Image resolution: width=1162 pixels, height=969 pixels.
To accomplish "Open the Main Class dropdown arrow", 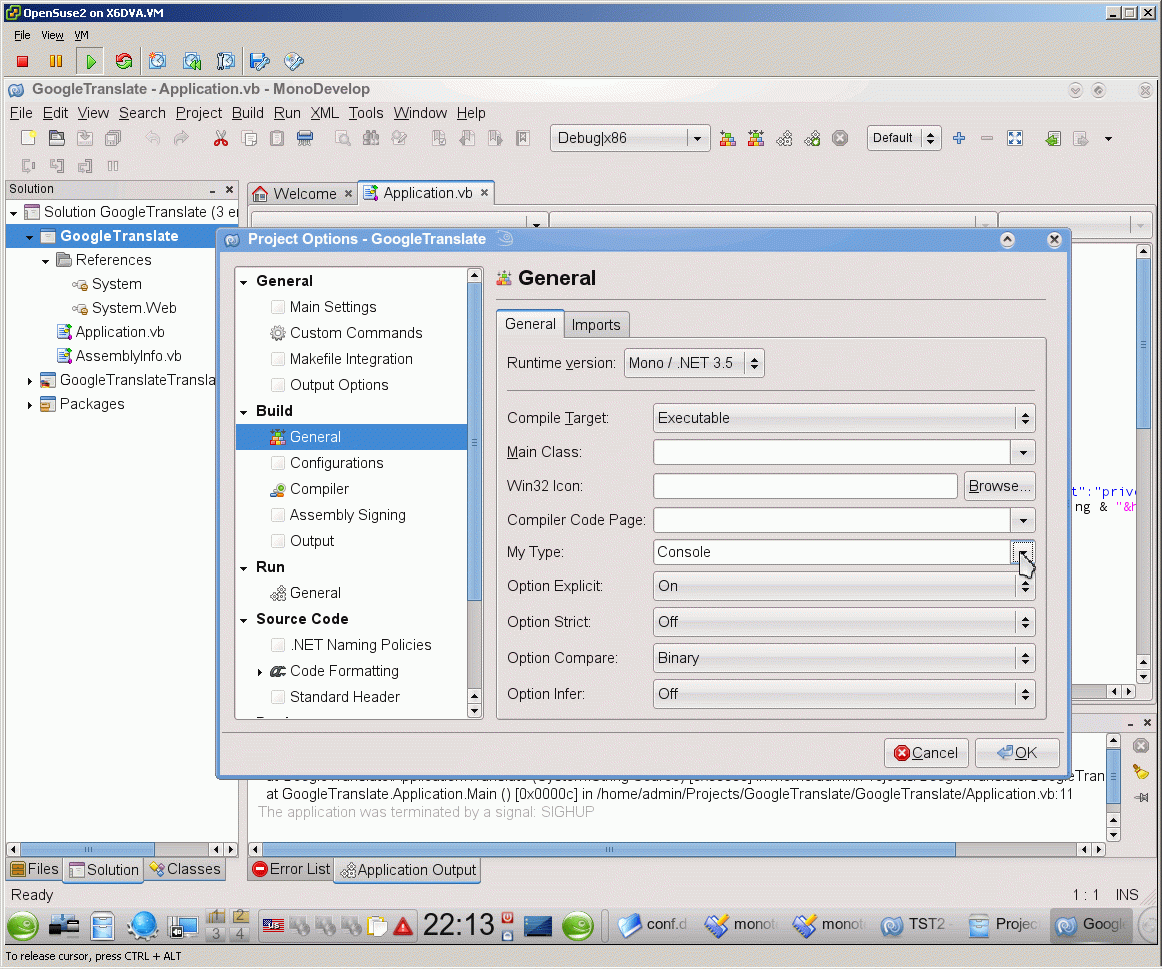I will pyautogui.click(x=1023, y=452).
